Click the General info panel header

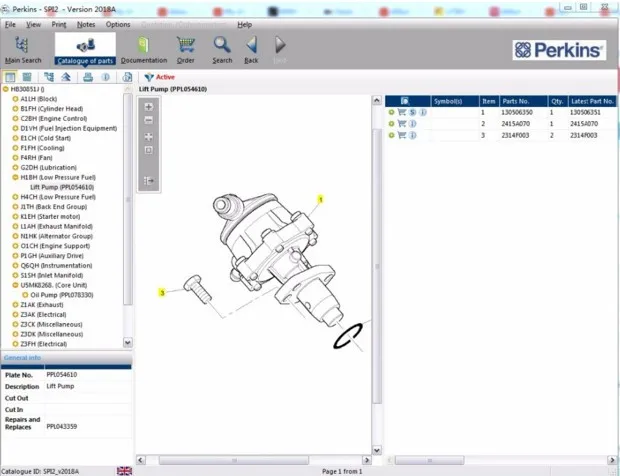[x=66, y=358]
